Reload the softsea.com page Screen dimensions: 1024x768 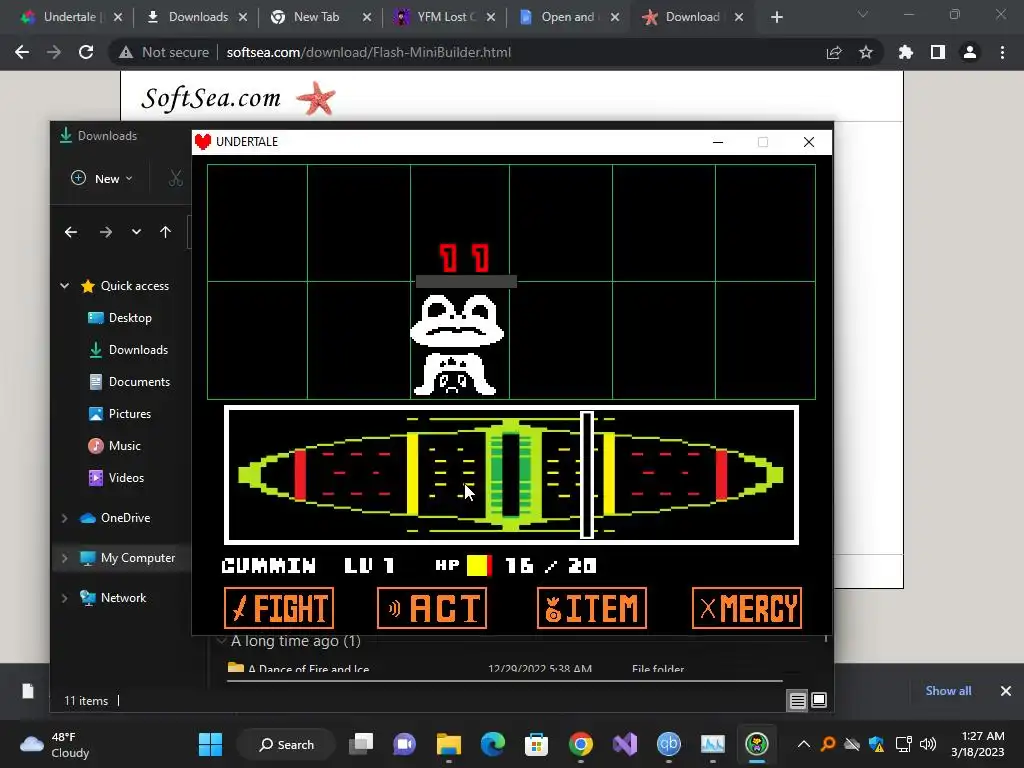[x=86, y=52]
